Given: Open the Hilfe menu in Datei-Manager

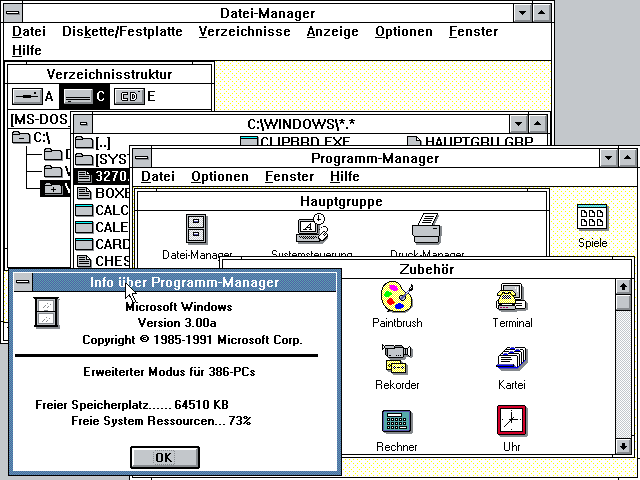Looking at the screenshot, I should (27, 50).
